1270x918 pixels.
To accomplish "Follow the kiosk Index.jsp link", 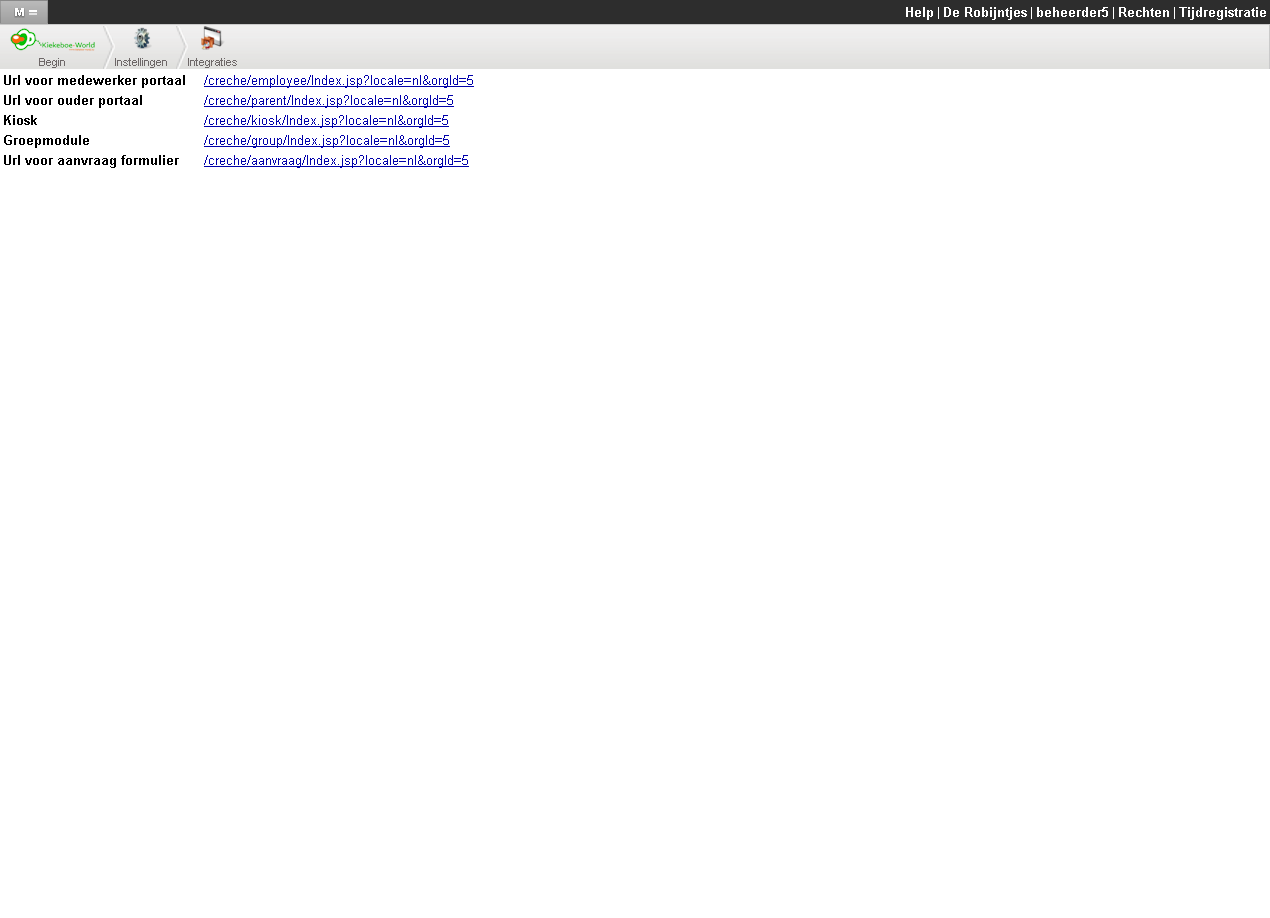I will coord(326,120).
